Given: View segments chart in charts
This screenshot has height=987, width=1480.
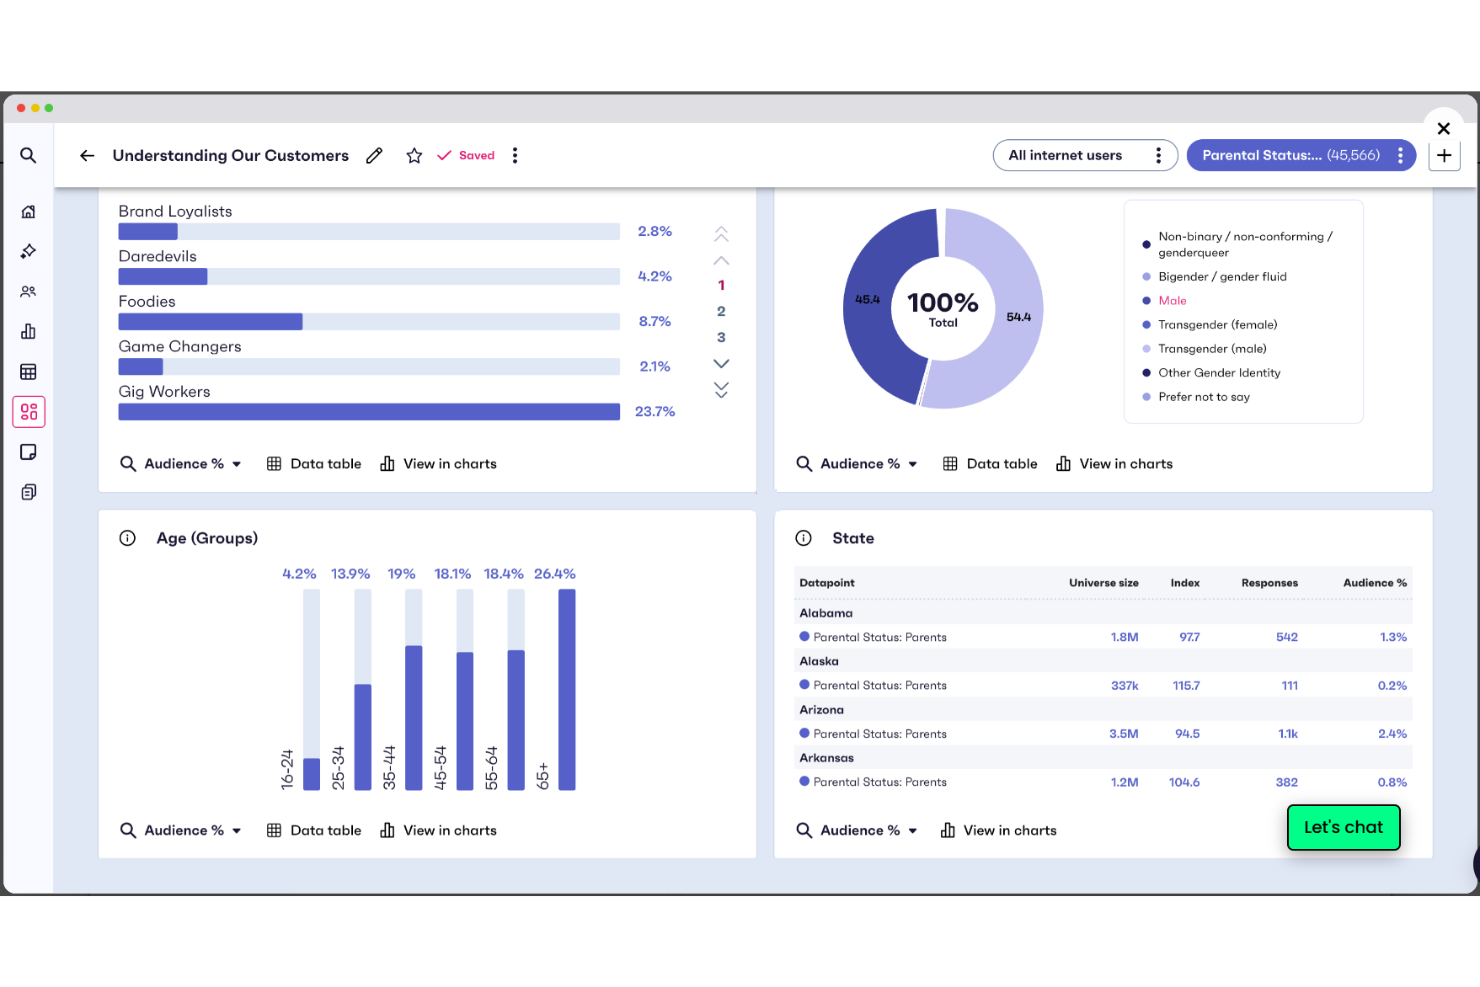Looking at the screenshot, I should (x=438, y=464).
